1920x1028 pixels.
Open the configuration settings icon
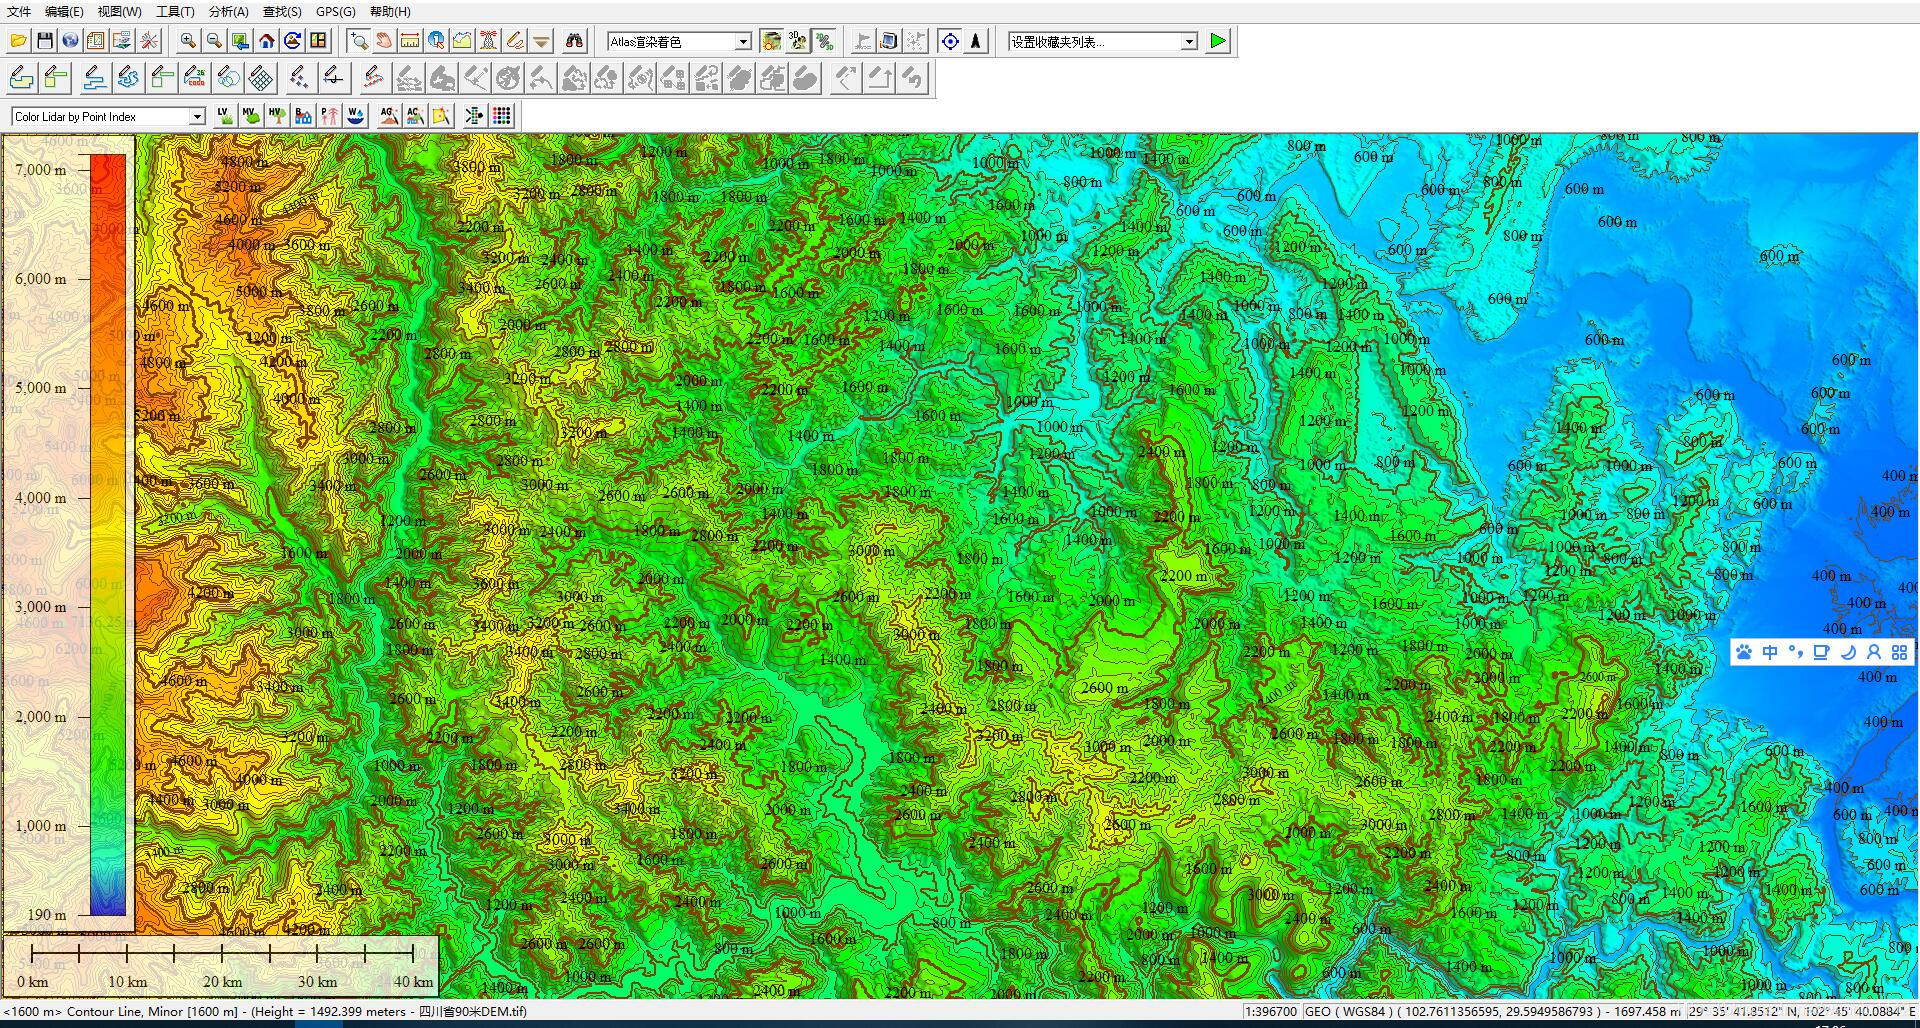coord(96,41)
